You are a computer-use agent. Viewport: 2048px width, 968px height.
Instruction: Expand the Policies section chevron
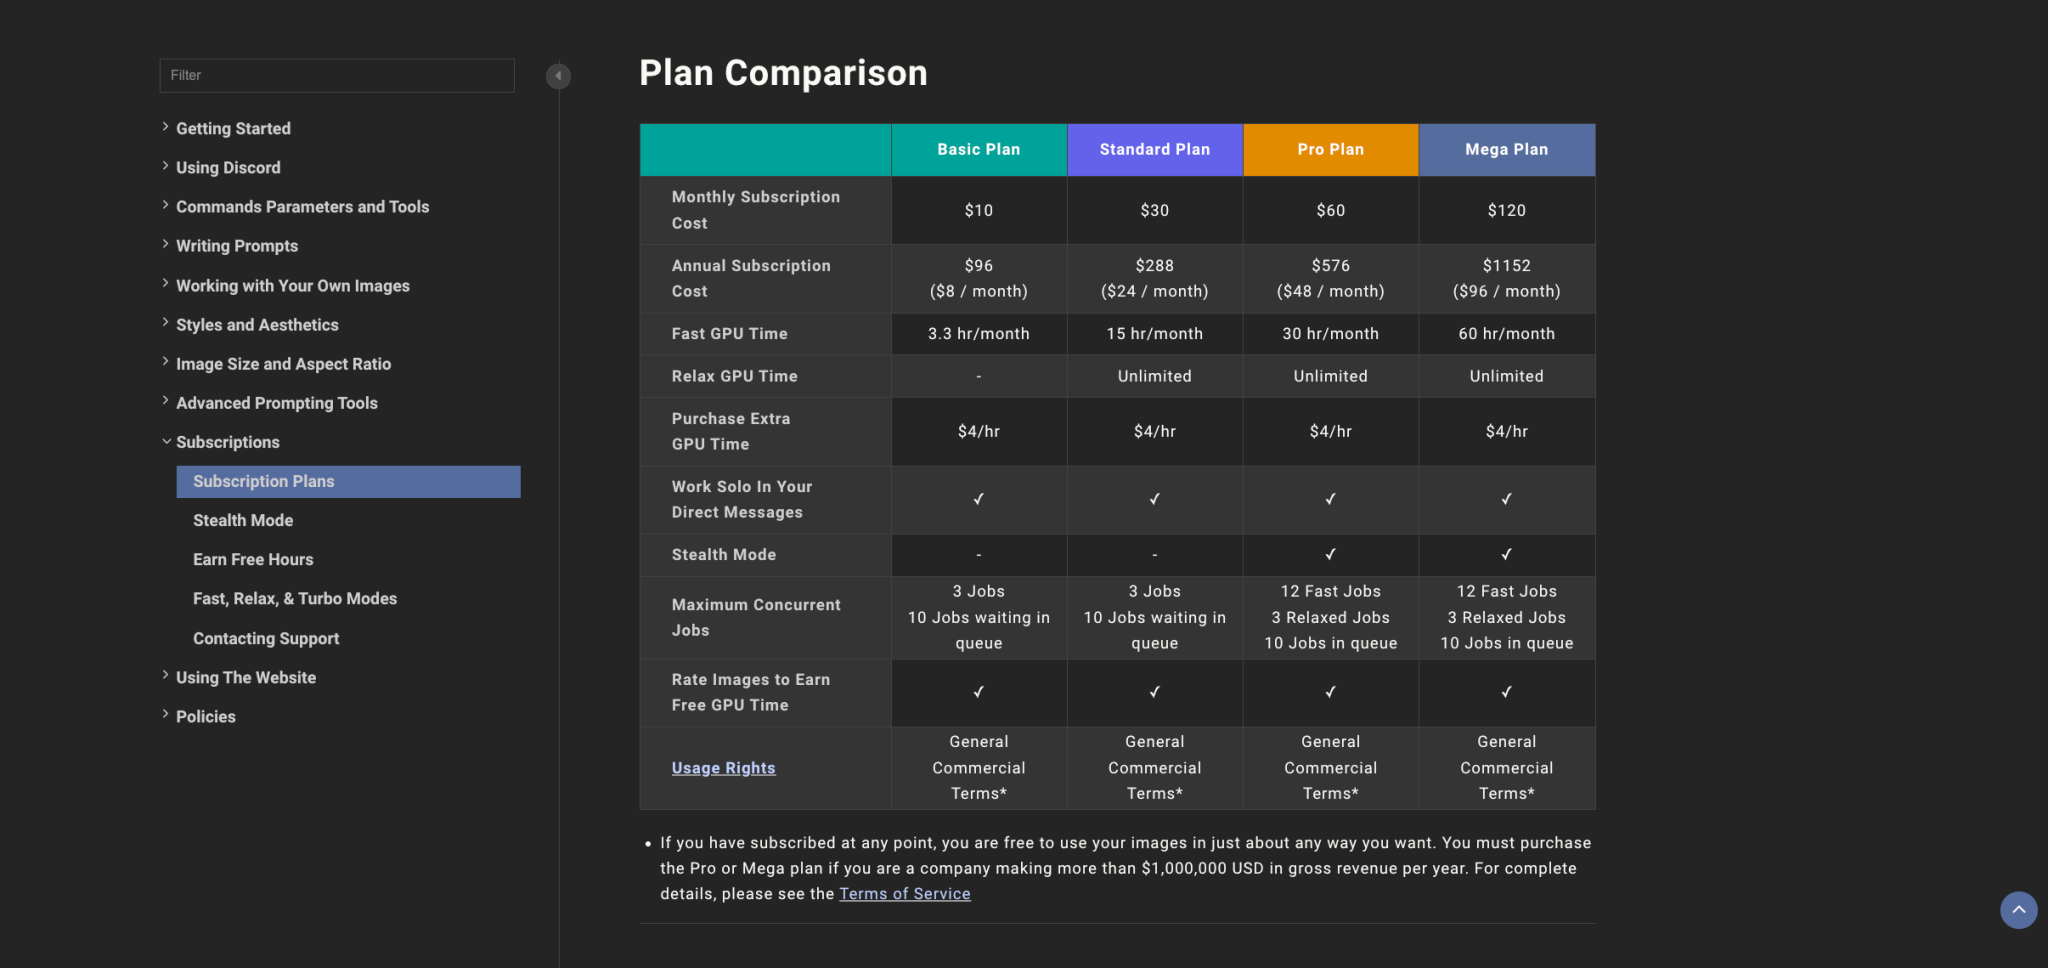point(166,715)
